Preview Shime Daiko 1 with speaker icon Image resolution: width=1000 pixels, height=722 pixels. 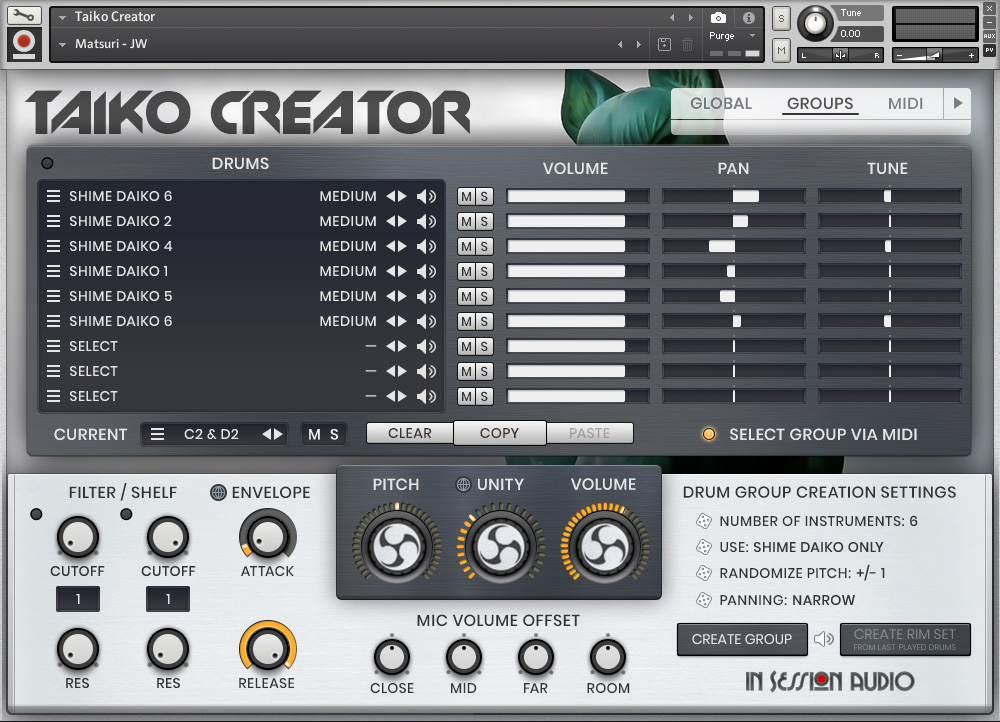pyautogui.click(x=427, y=271)
